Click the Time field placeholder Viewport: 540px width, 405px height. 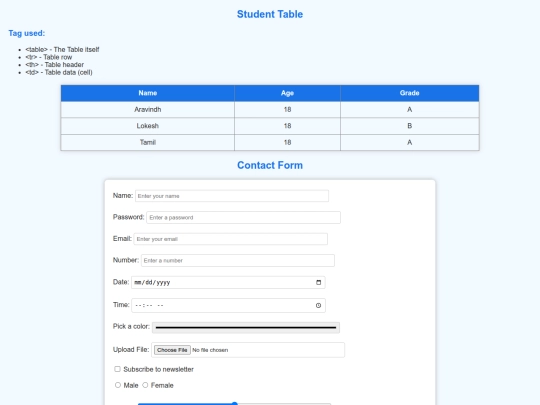(149, 305)
